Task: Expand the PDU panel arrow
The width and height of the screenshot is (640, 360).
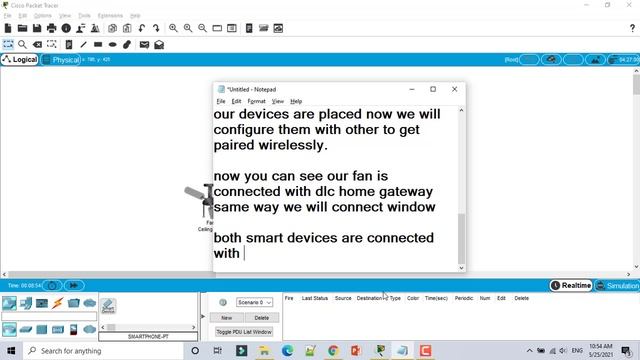Action: (x=203, y=316)
